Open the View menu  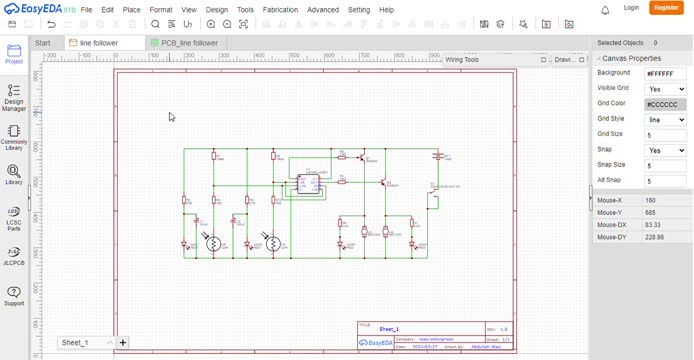(x=189, y=10)
